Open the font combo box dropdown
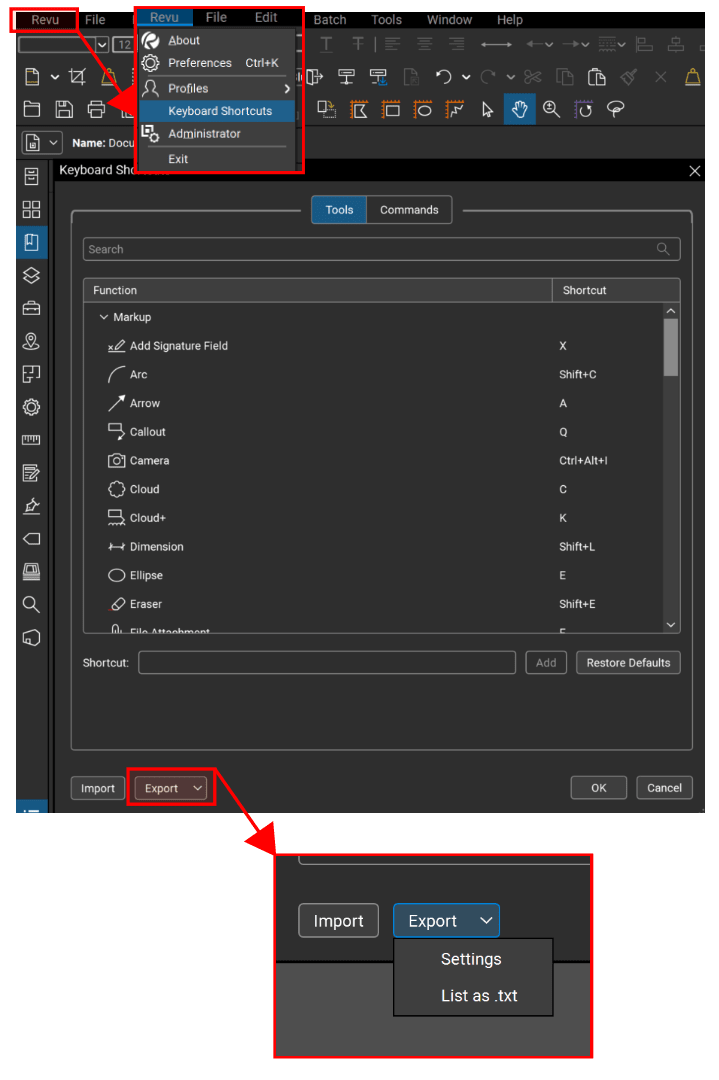 (102, 45)
